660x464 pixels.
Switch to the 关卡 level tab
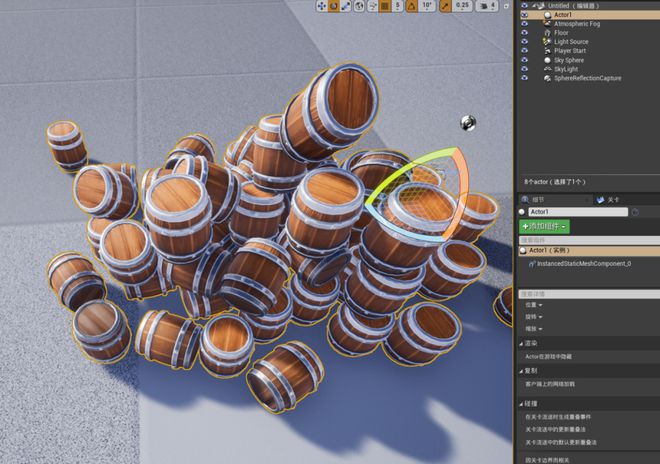click(x=607, y=200)
